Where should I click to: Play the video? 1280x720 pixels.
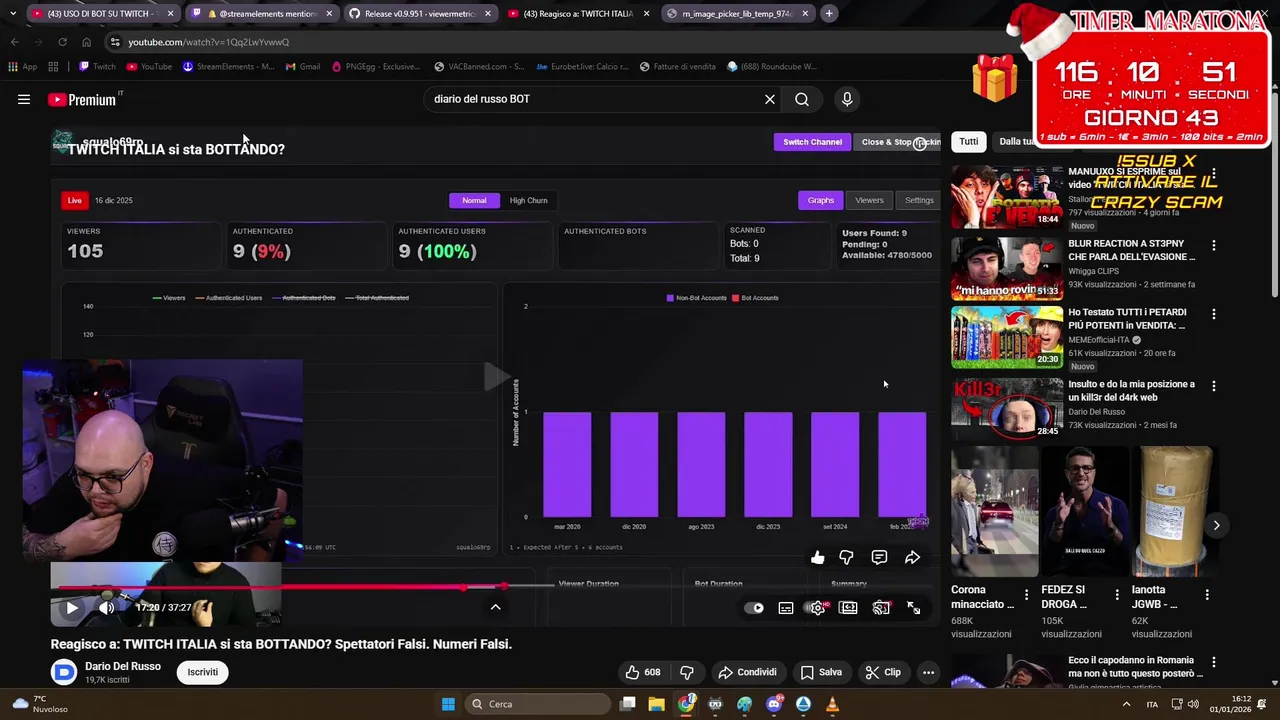72,607
